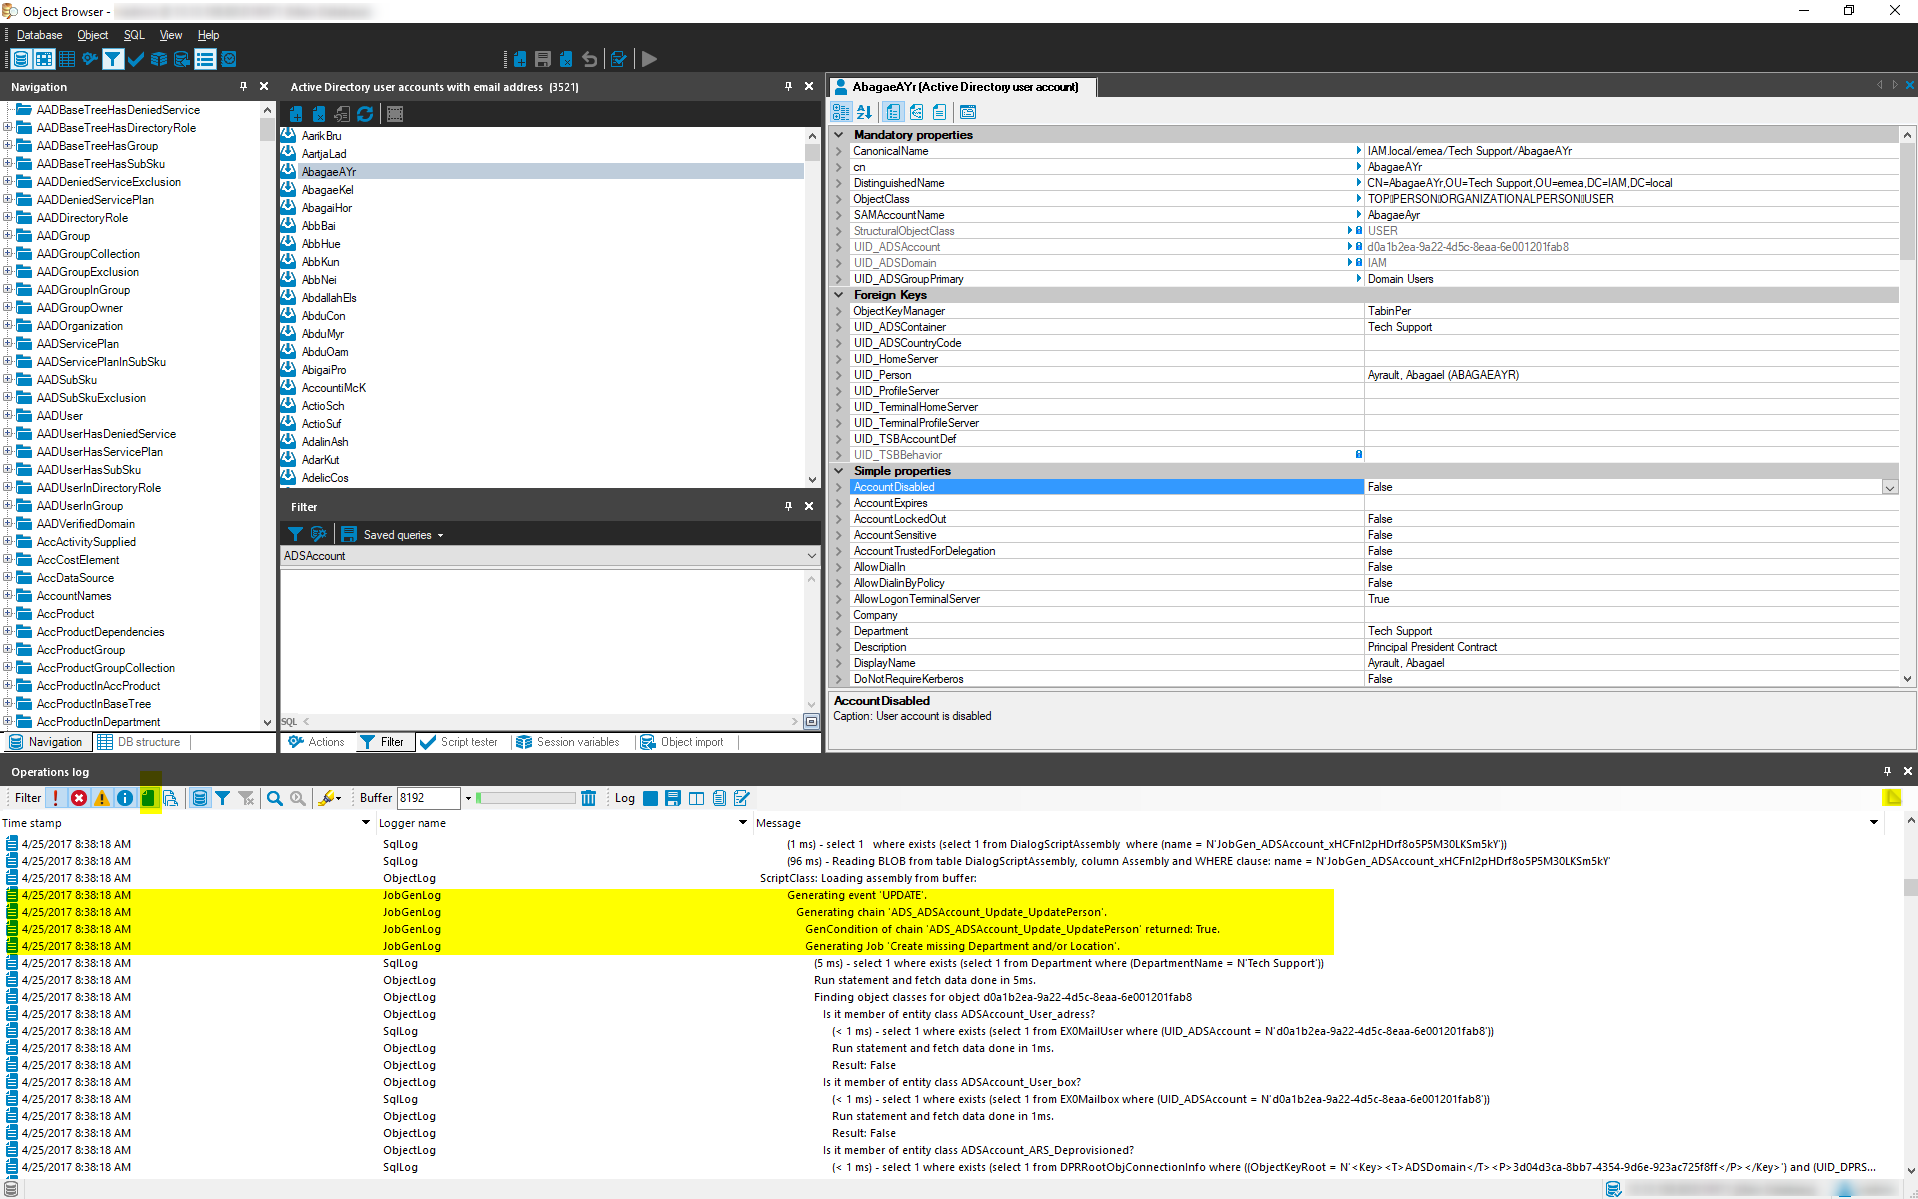
Task: Open search in the Operations log
Action: click(x=275, y=798)
